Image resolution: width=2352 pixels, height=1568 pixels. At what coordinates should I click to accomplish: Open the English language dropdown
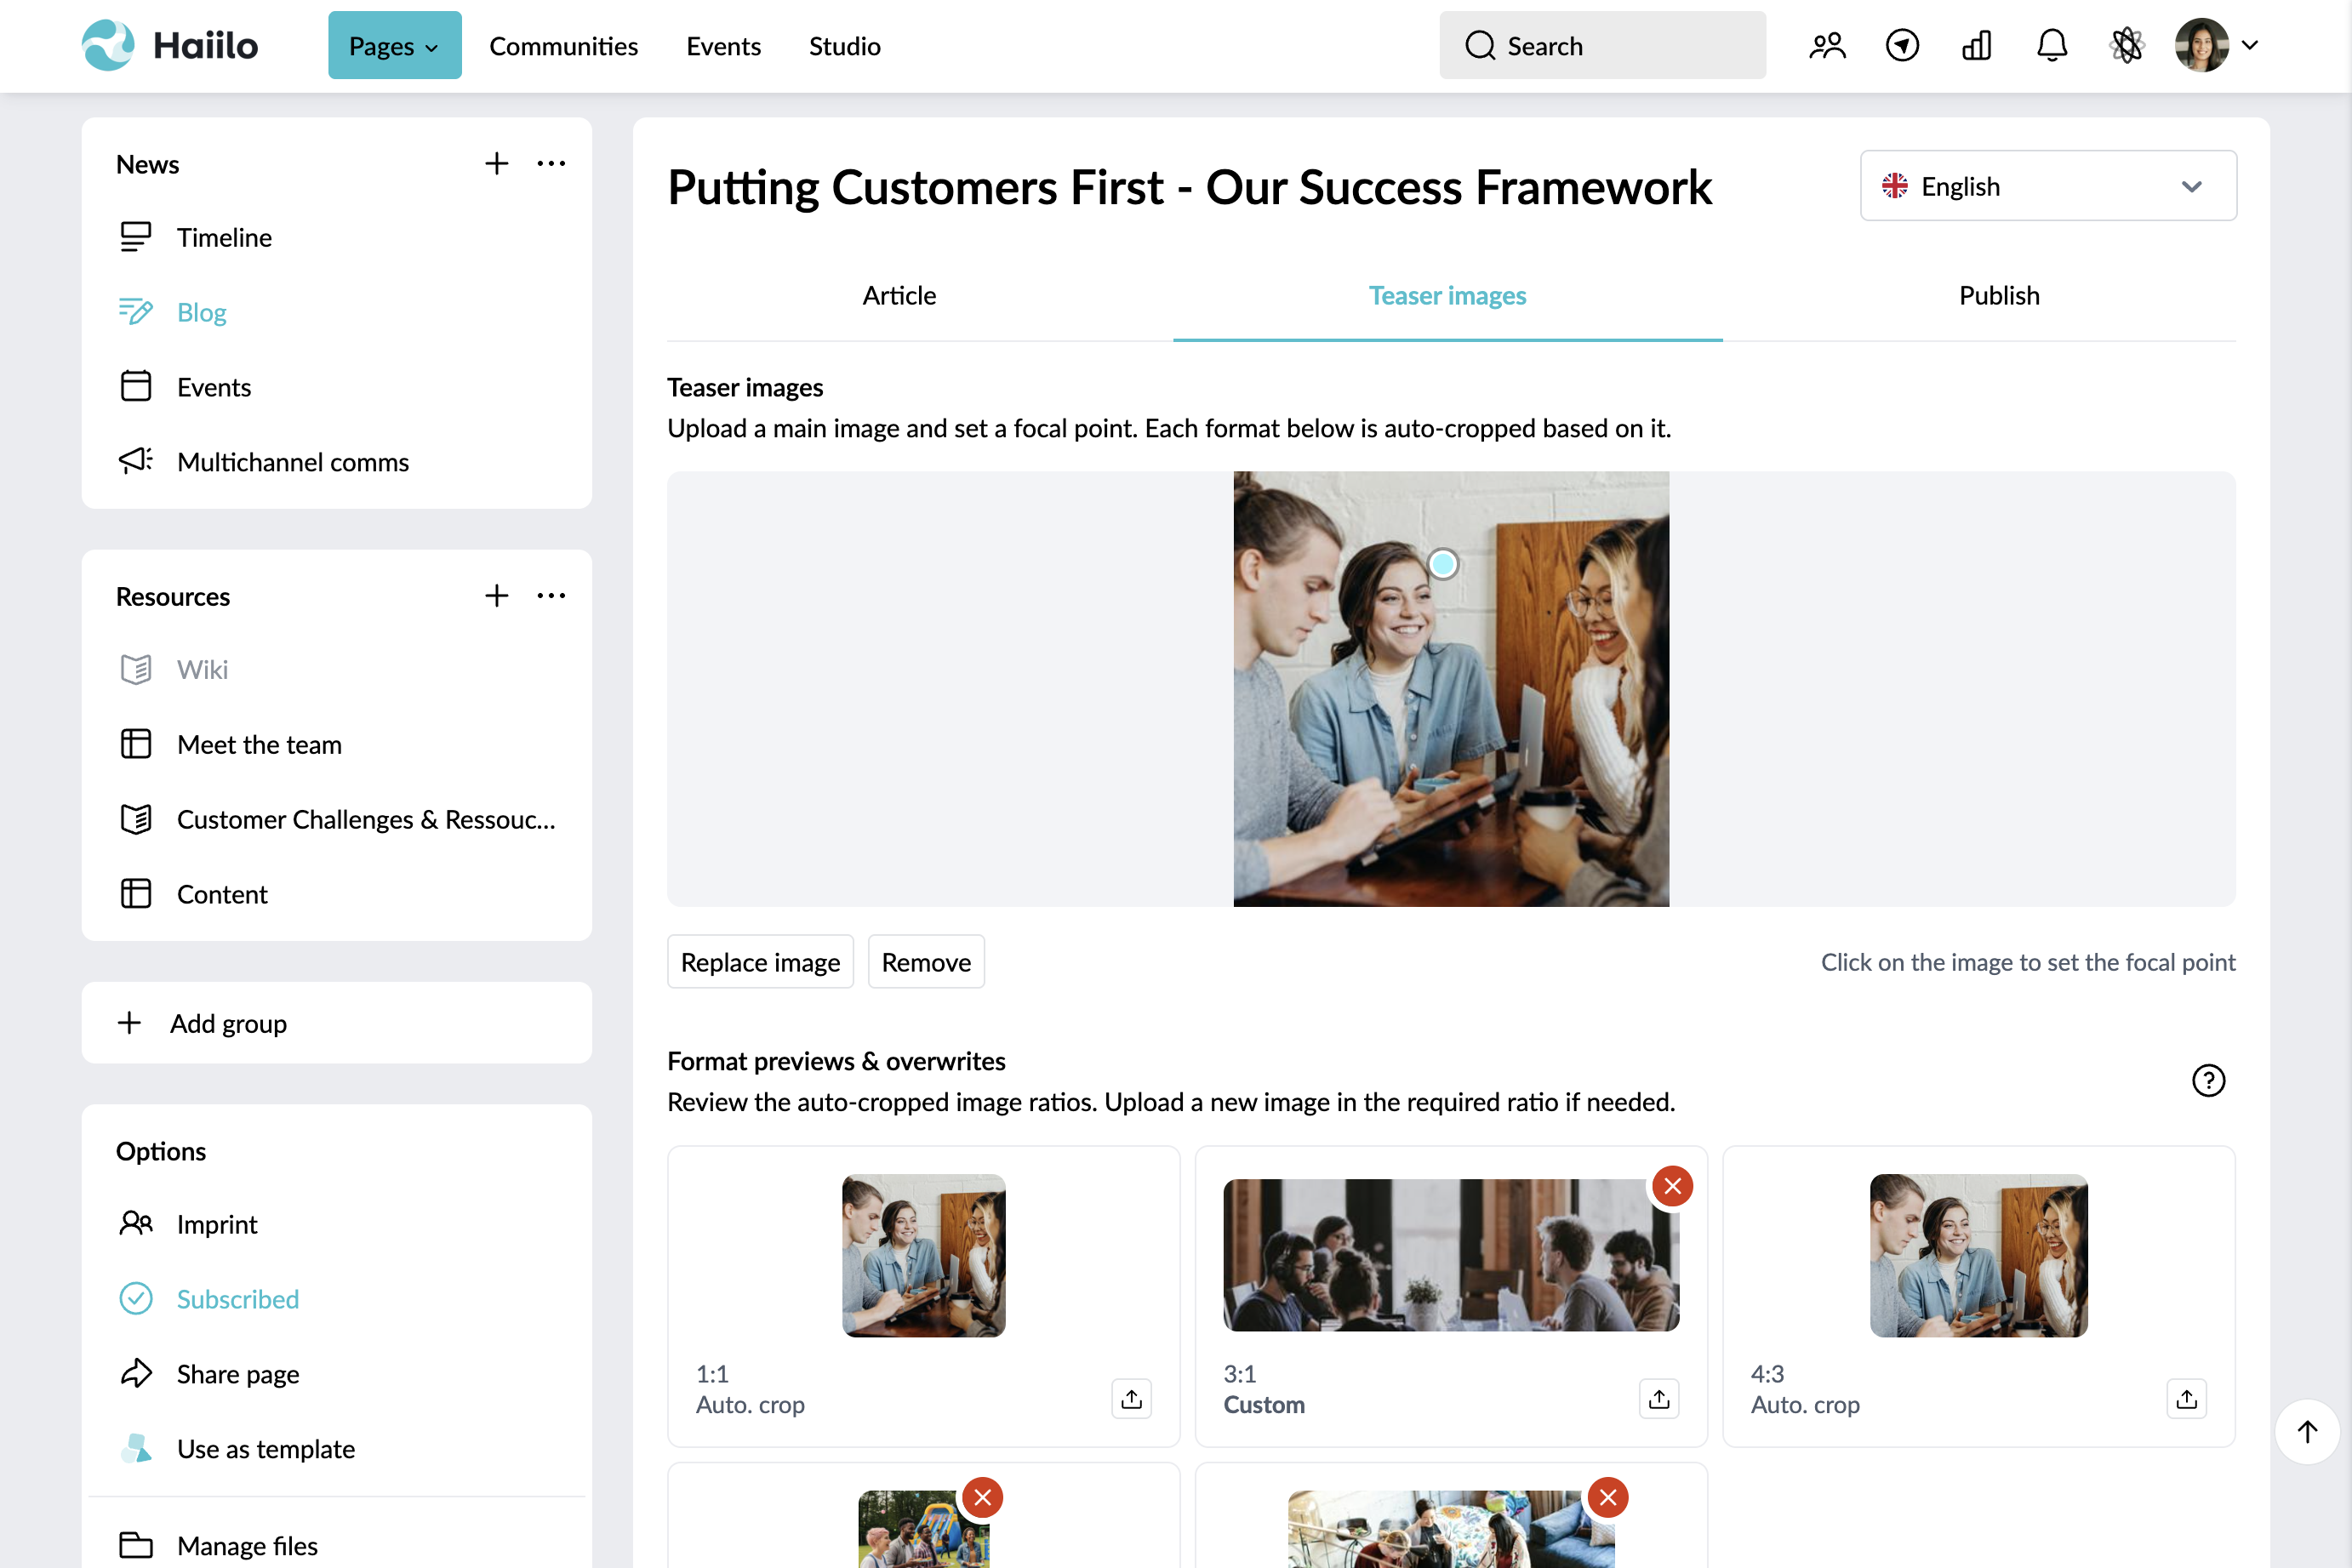[x=2048, y=186]
